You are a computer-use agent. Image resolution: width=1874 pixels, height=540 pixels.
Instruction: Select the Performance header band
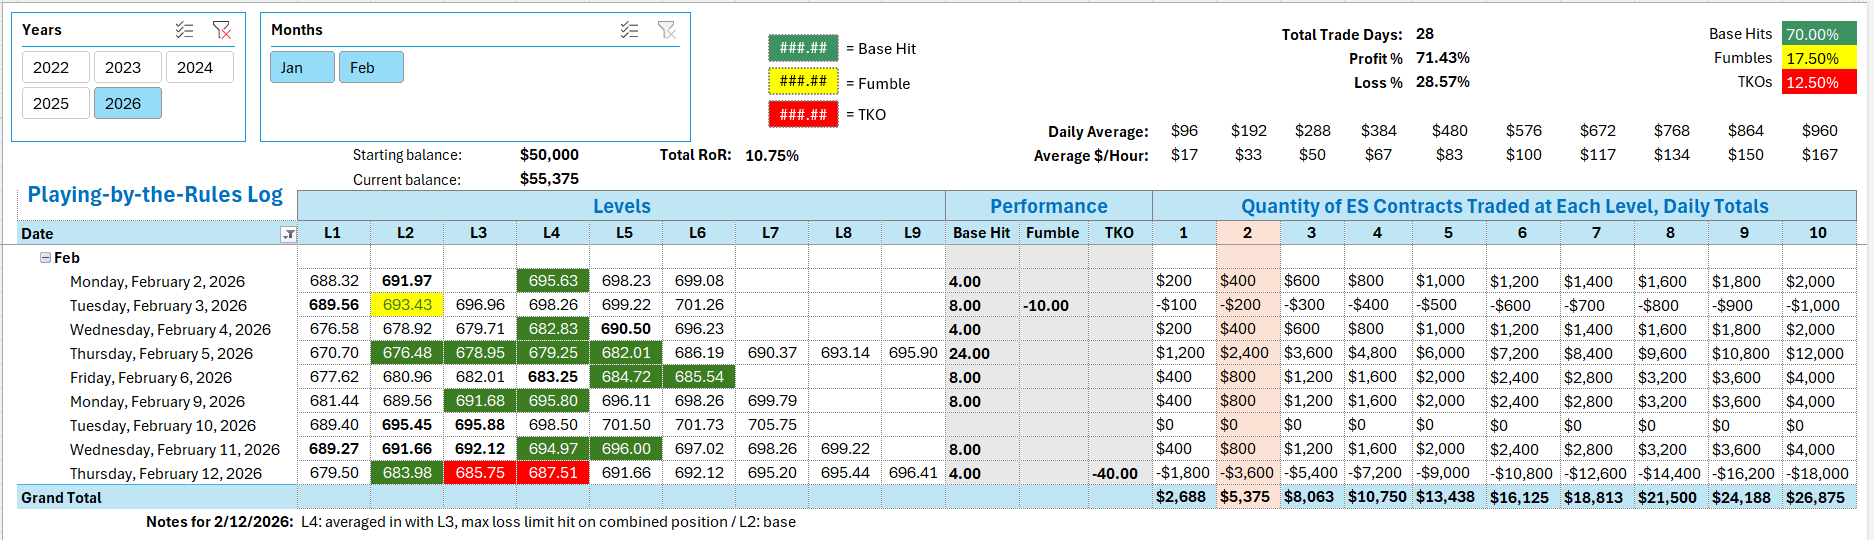coord(1048,206)
